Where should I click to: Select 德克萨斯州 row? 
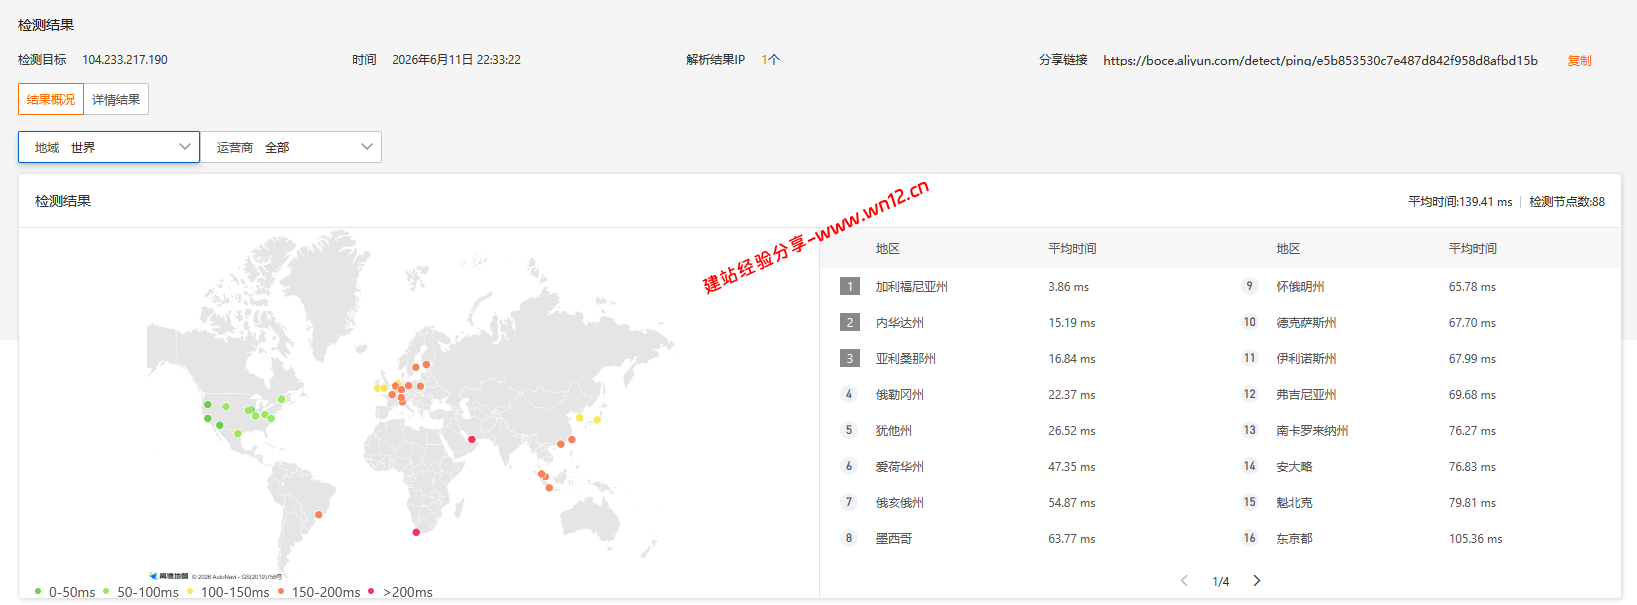pyautogui.click(x=1421, y=322)
